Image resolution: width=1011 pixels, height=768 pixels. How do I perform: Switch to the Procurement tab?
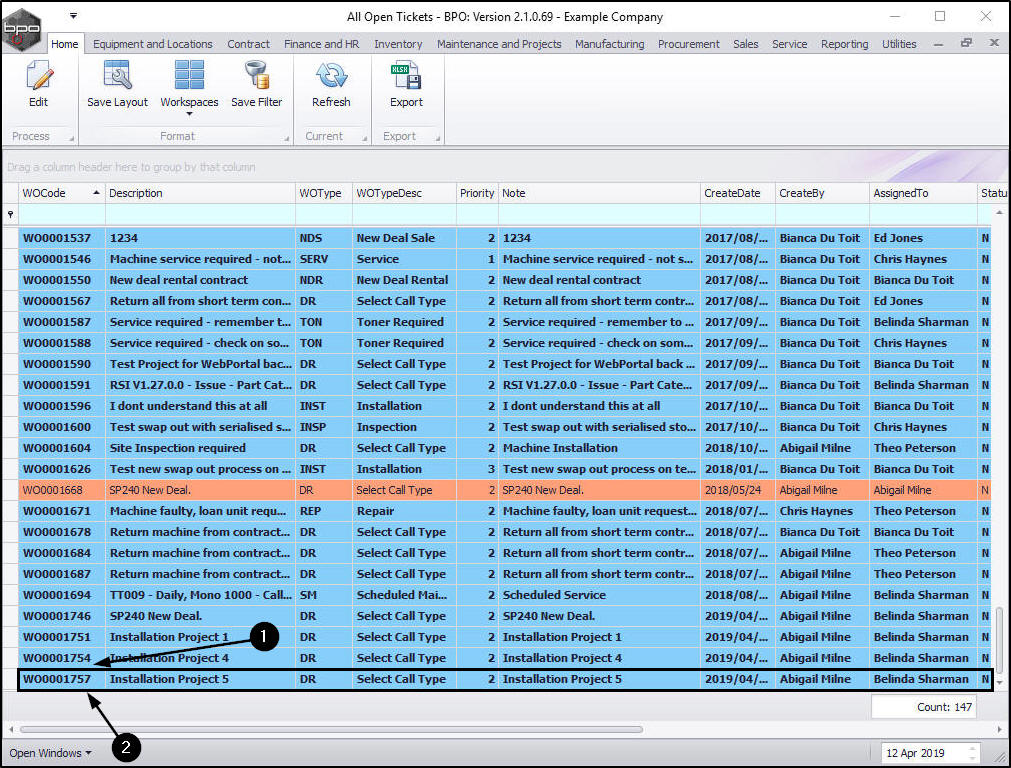point(688,44)
